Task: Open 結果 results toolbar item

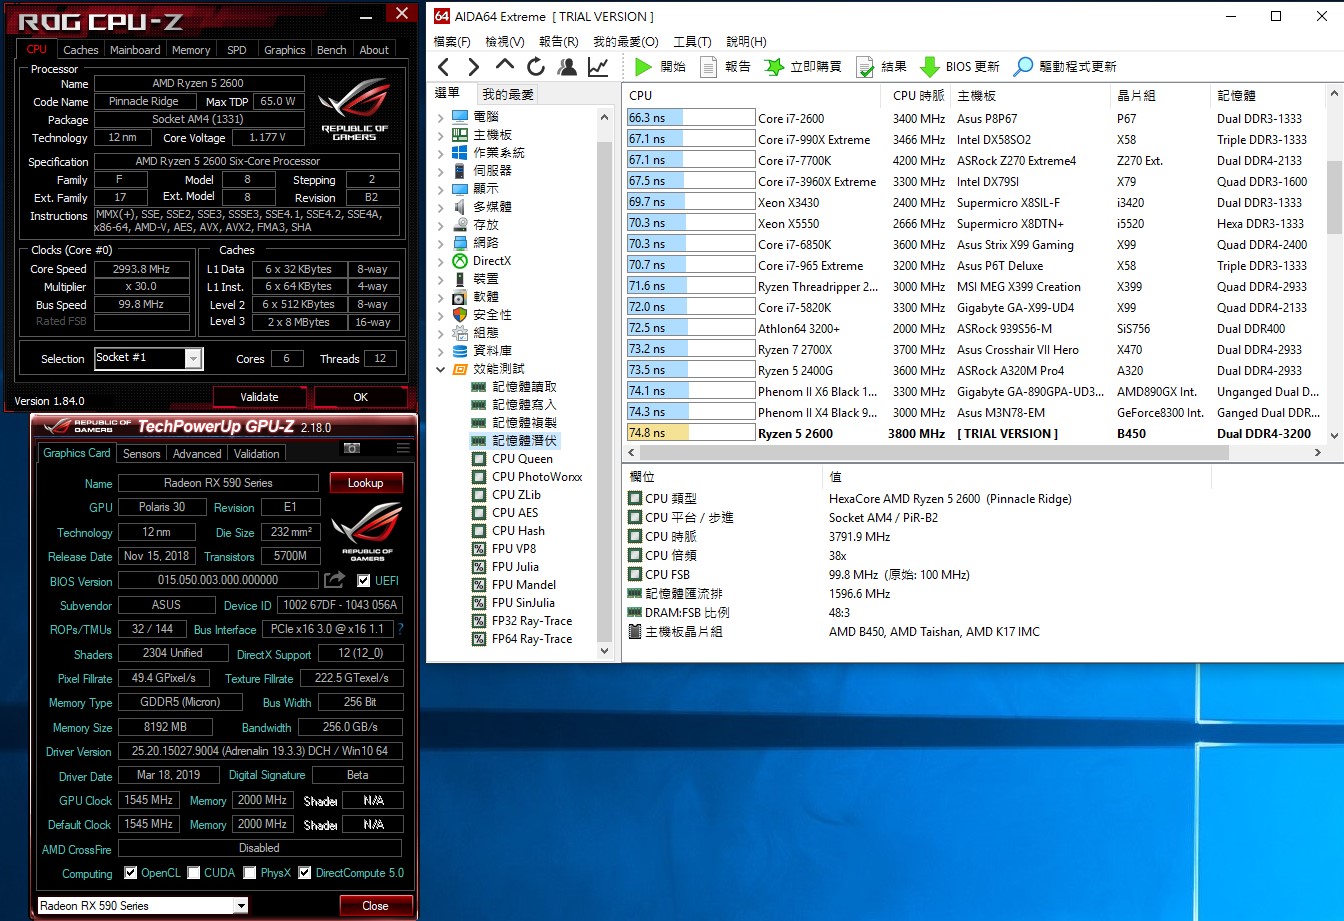Action: coord(881,67)
